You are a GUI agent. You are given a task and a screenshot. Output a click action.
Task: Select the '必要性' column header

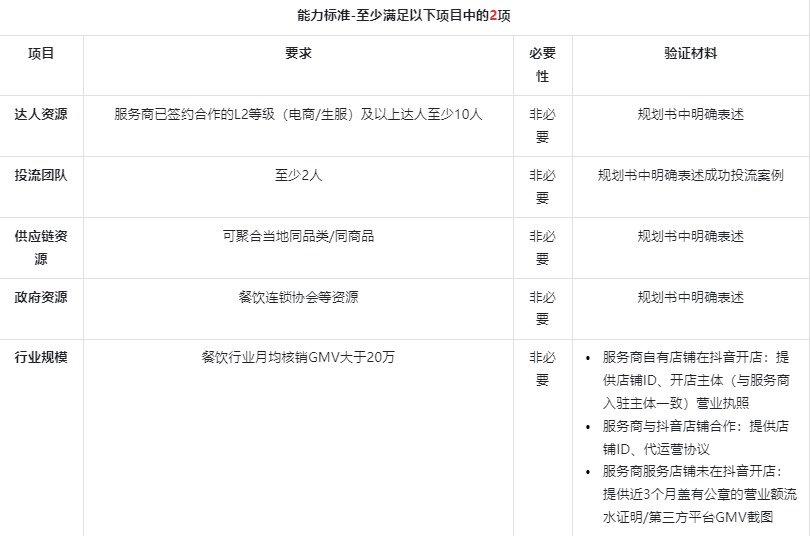[542, 65]
